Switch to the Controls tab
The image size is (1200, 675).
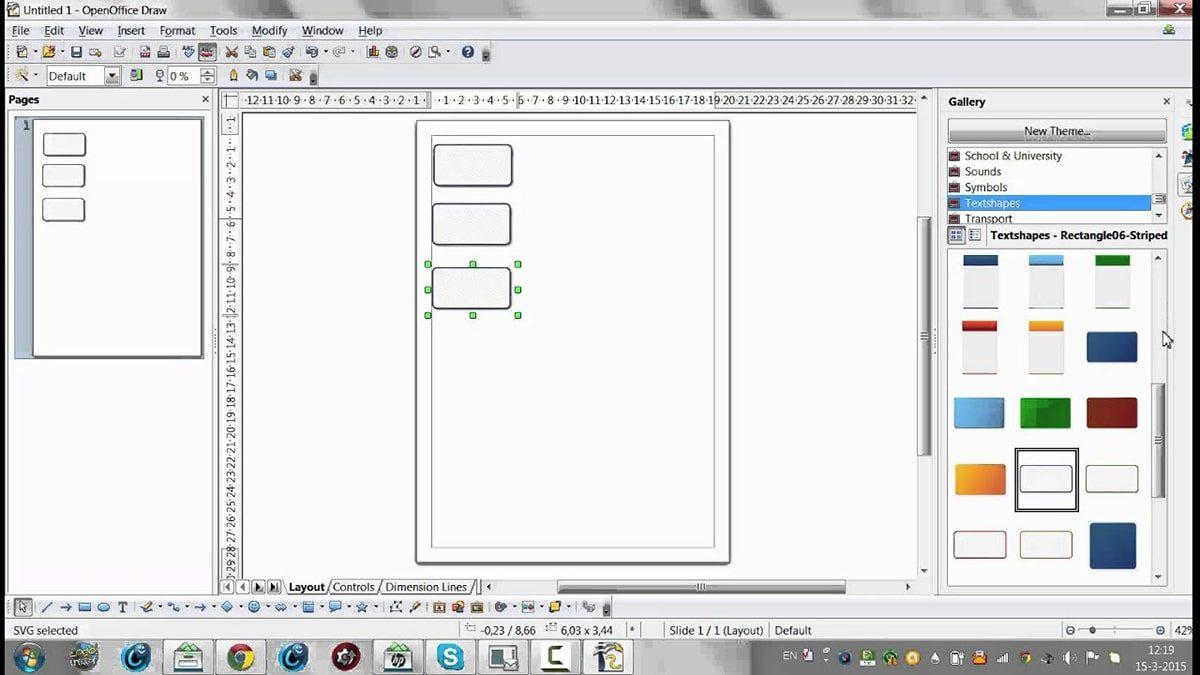click(354, 587)
